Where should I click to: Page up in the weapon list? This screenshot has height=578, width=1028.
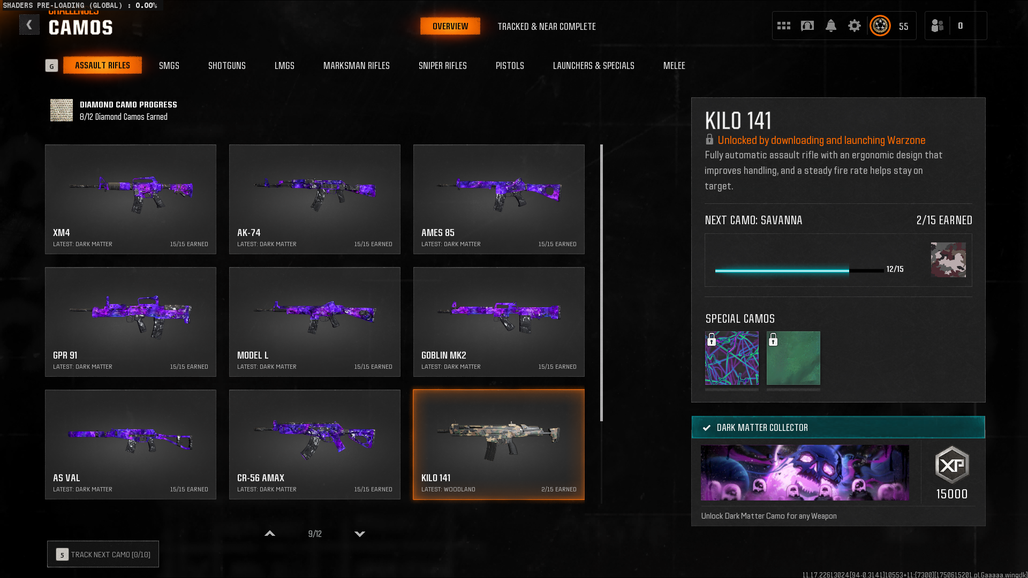coord(269,534)
